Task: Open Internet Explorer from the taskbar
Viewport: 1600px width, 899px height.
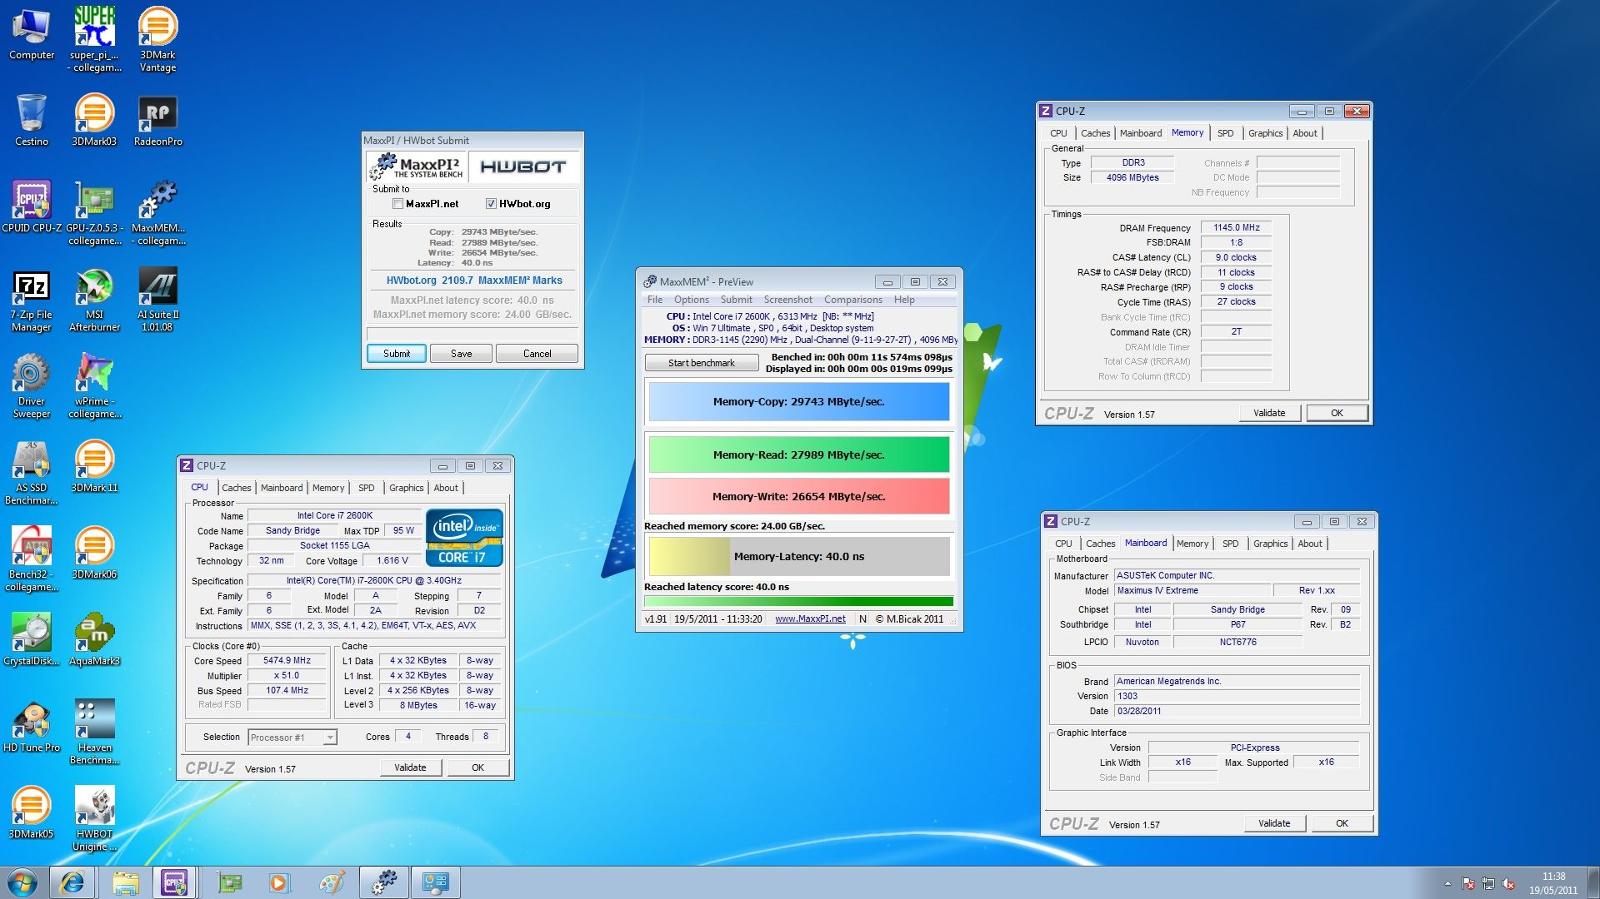Action: pyautogui.click(x=72, y=882)
